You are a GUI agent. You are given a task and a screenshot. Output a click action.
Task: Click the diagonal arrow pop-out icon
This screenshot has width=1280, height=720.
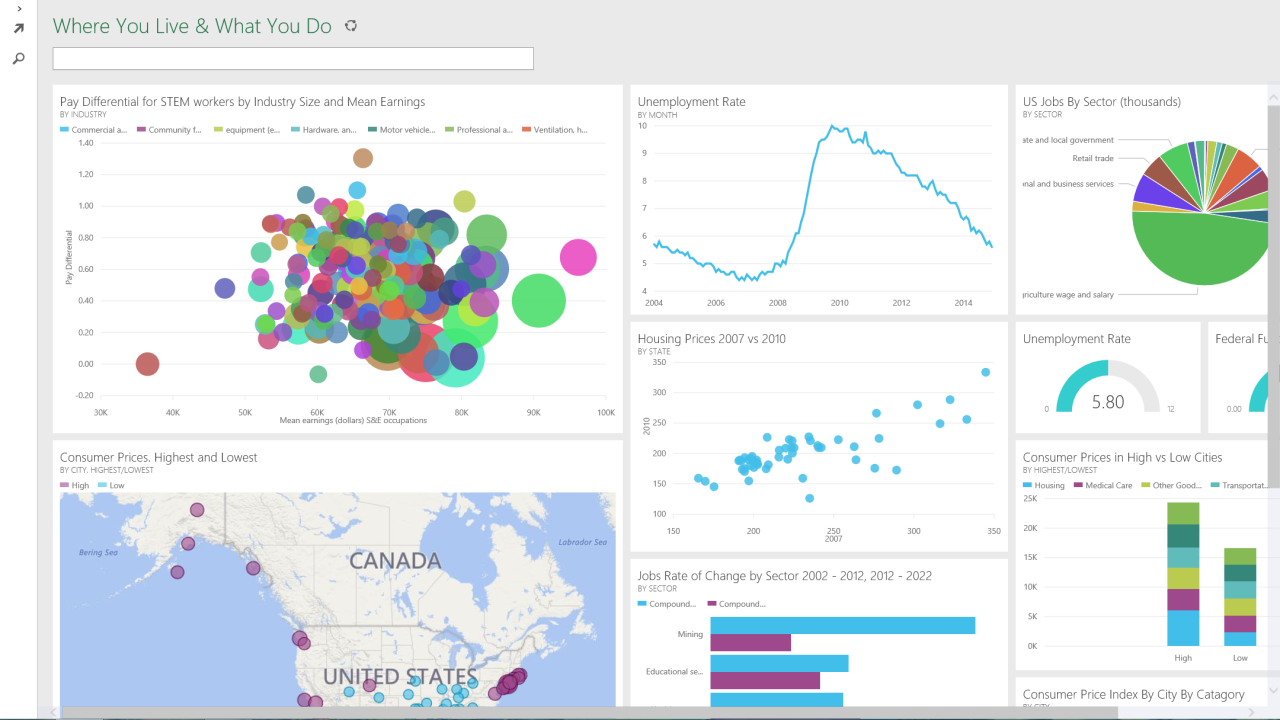(x=18, y=29)
